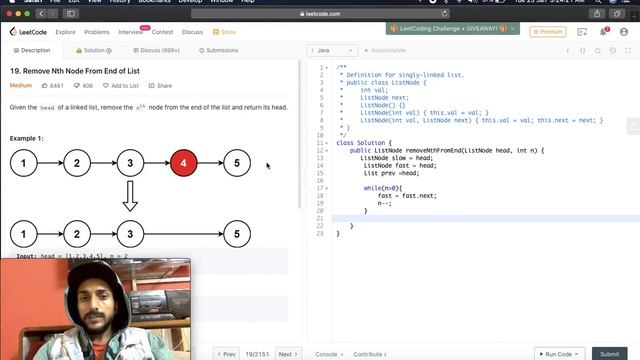Go to previous problem with Prev
Screen dimensions: 640x360
click(226, 354)
